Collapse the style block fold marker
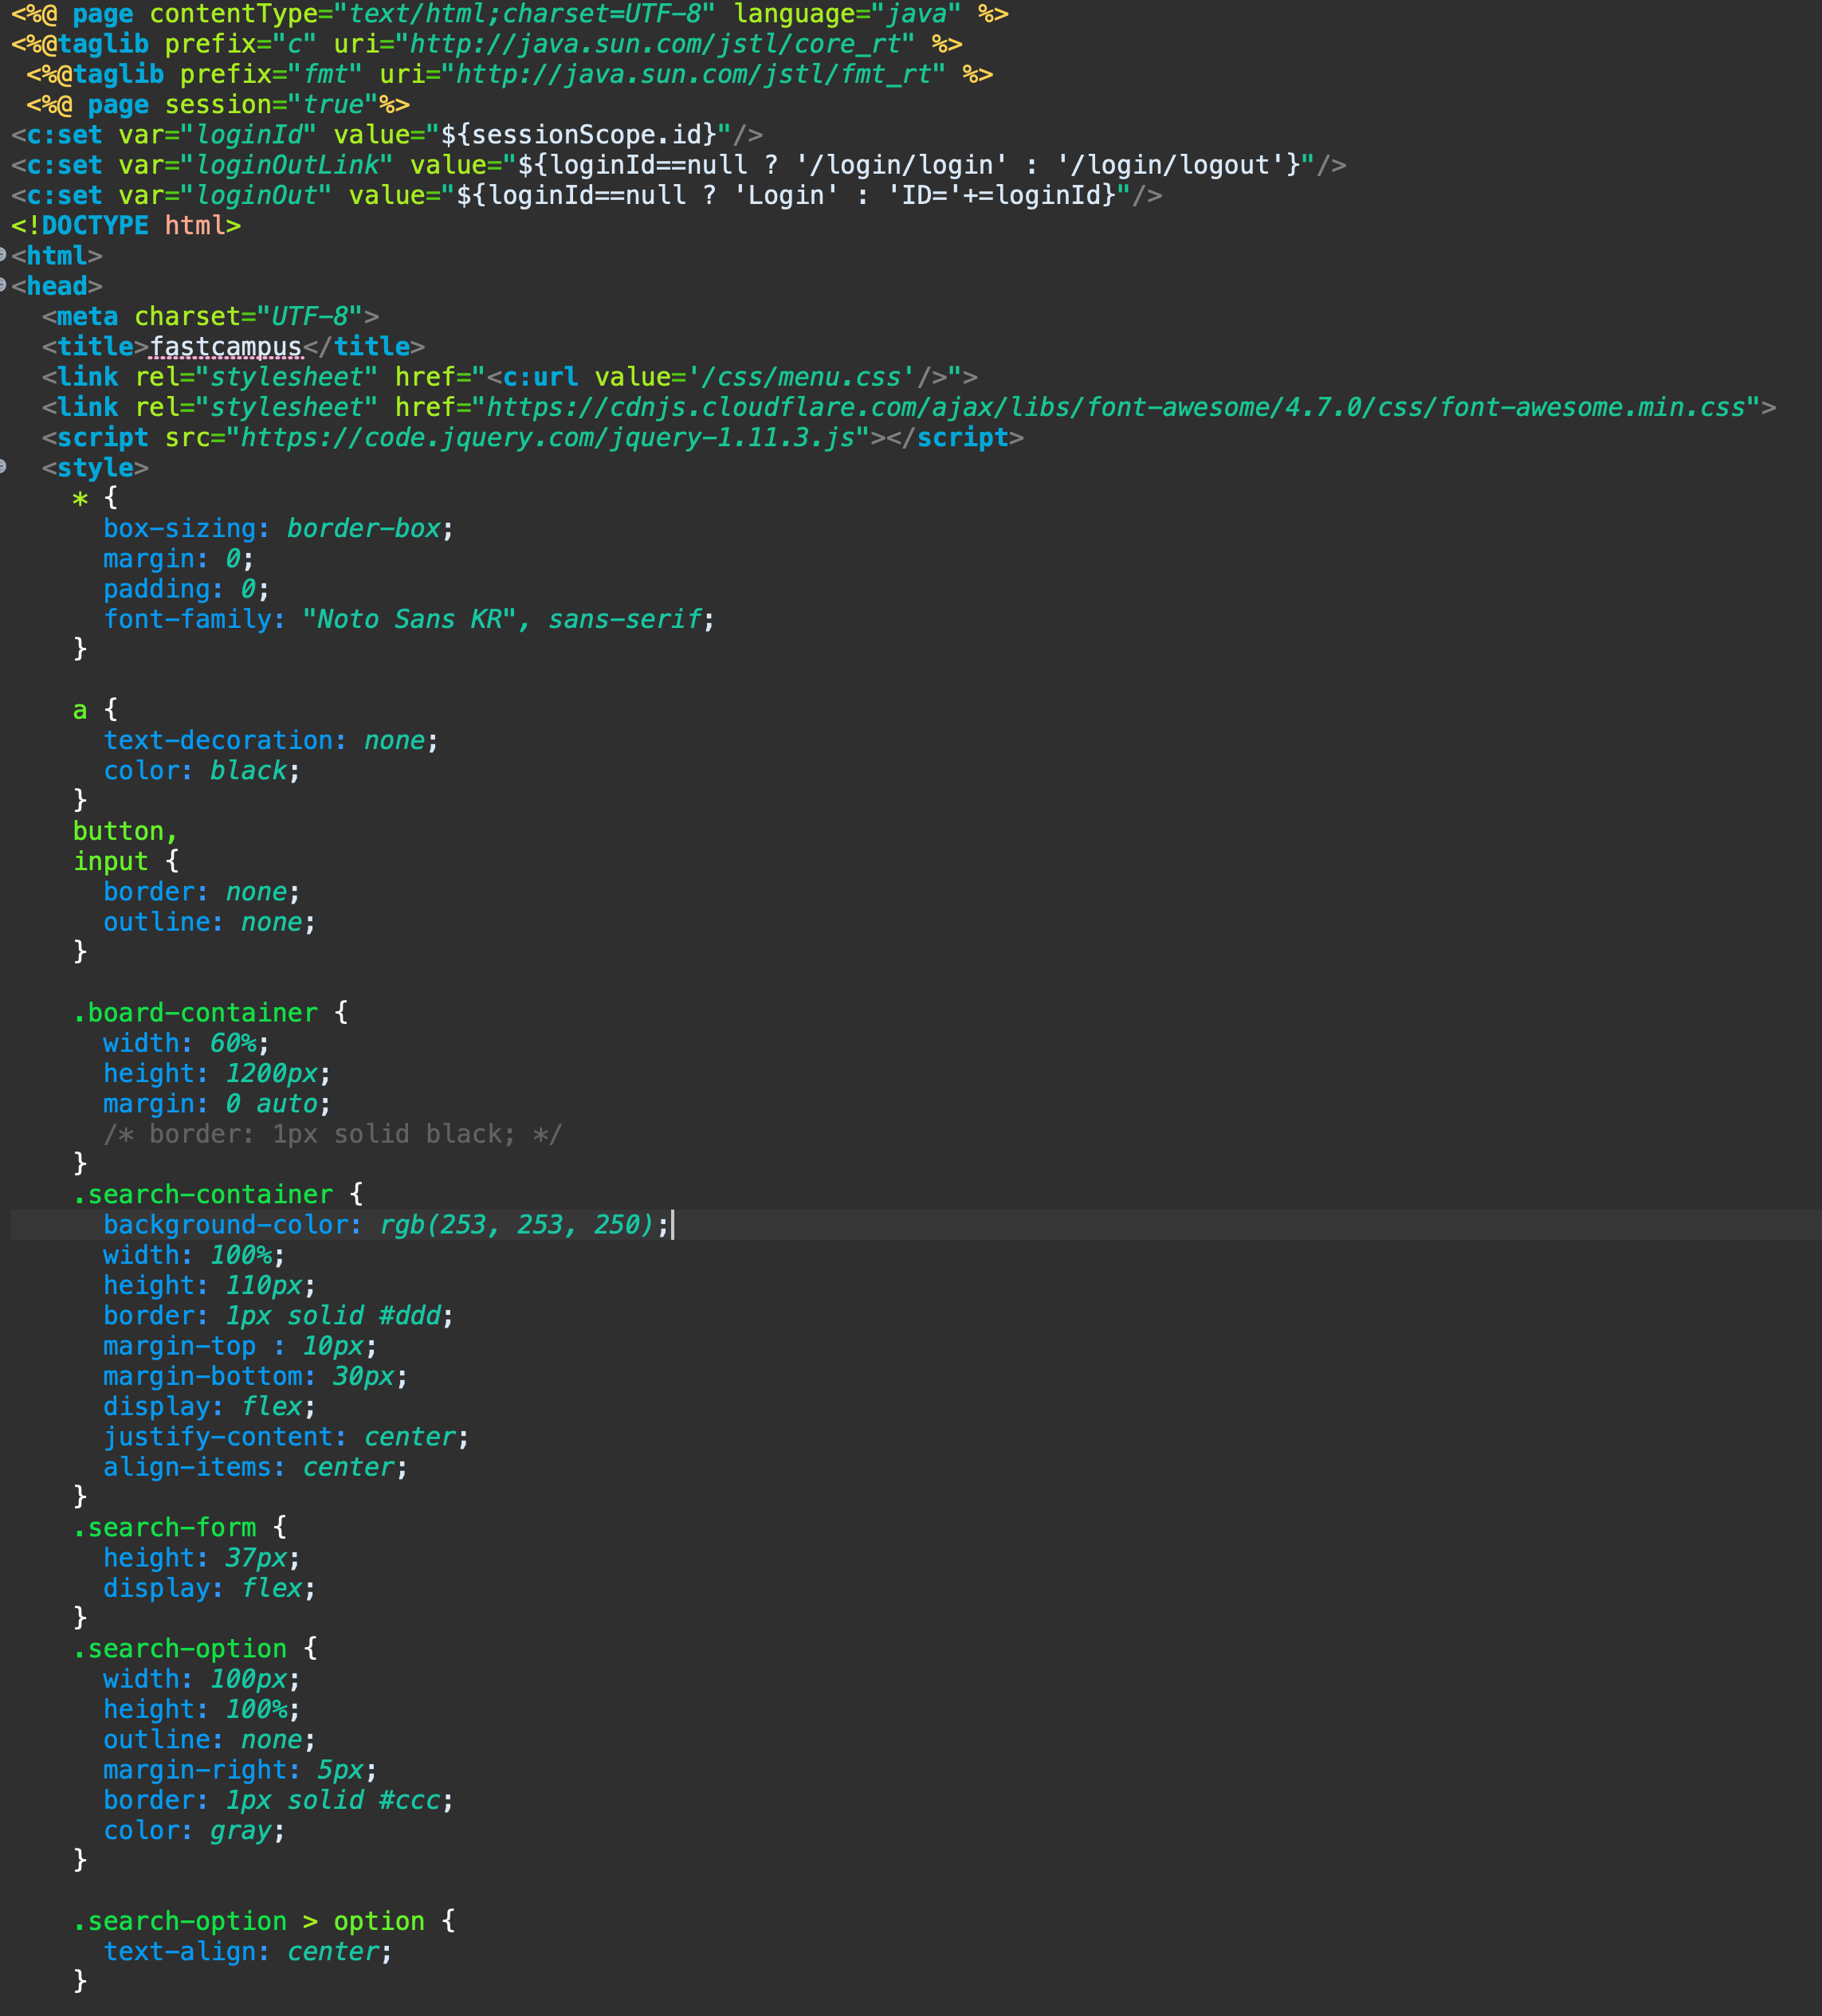 click(x=3, y=466)
